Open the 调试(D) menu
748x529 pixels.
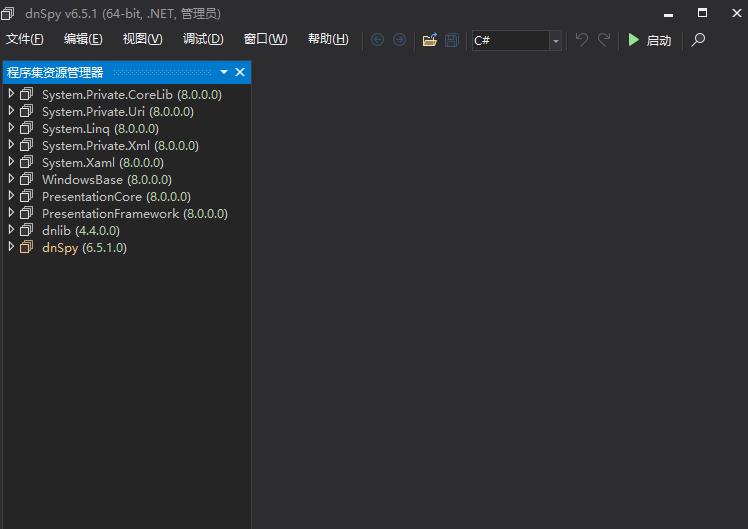(x=203, y=39)
